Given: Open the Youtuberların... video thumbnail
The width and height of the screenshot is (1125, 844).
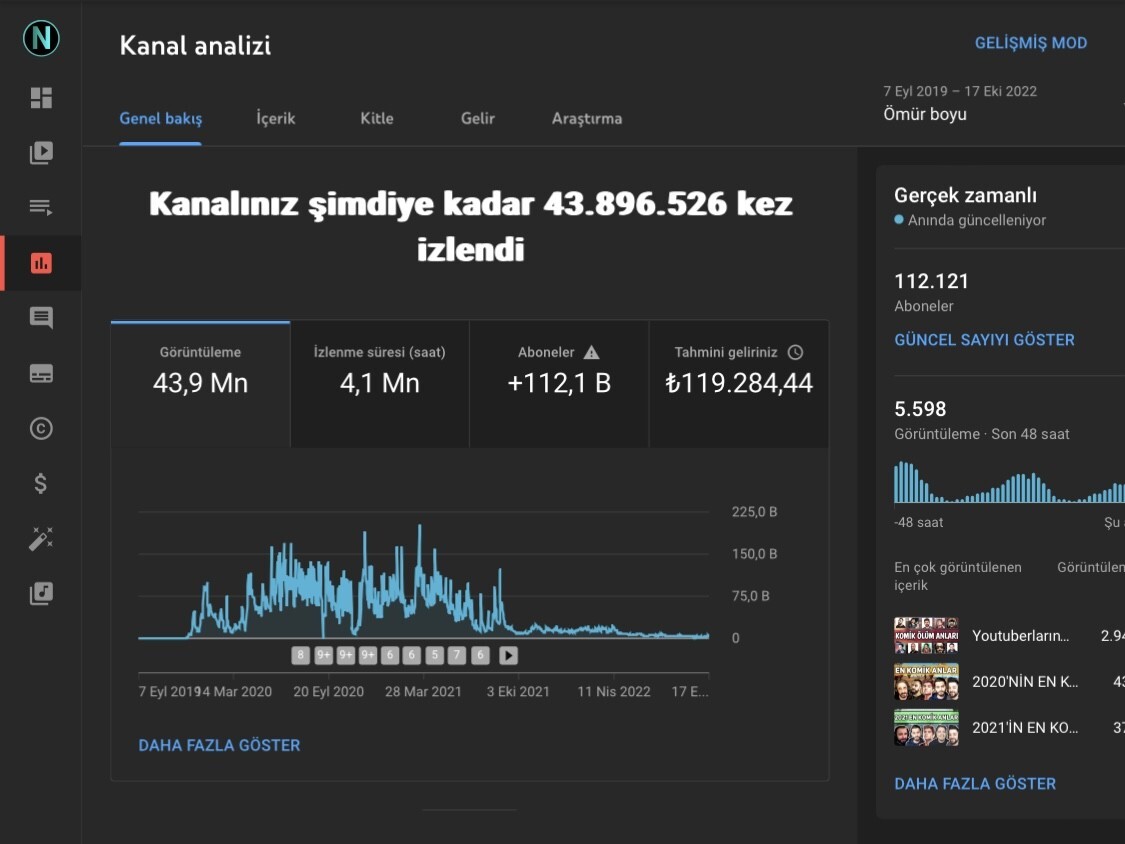Looking at the screenshot, I should (x=926, y=635).
